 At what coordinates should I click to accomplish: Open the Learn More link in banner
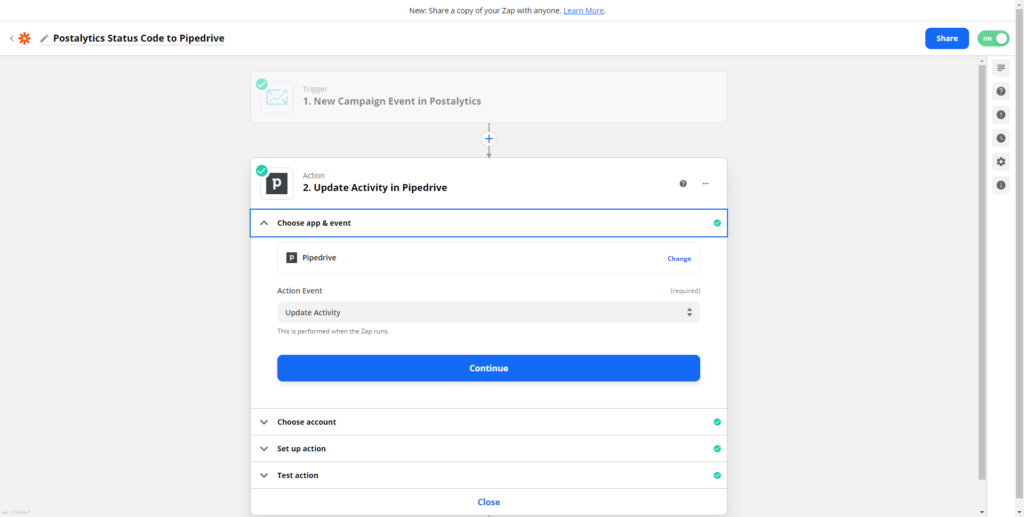584,10
